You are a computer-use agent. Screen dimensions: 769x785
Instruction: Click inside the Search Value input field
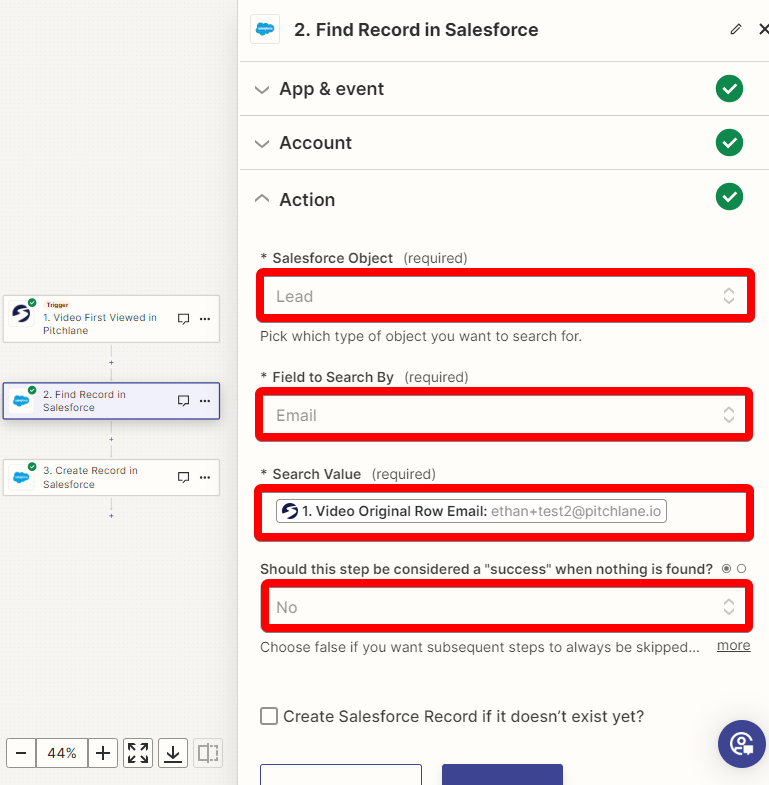(505, 512)
